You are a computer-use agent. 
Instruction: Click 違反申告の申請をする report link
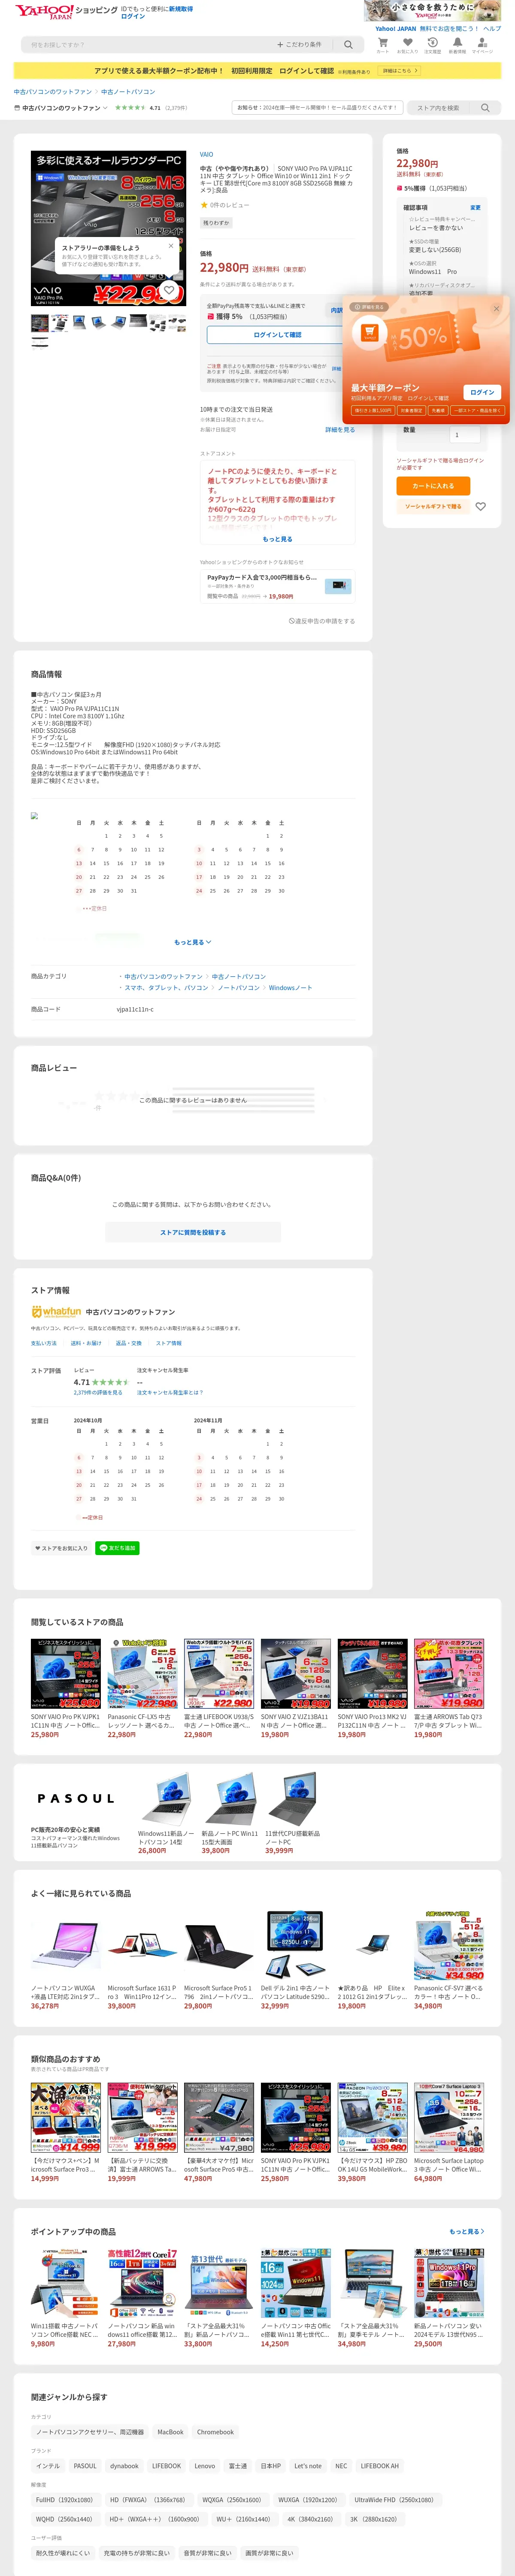click(x=321, y=621)
